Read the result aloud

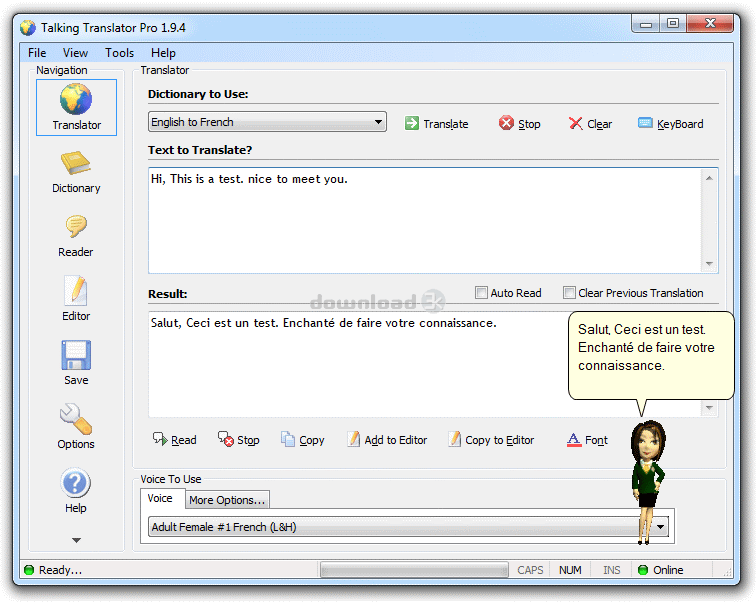point(175,440)
